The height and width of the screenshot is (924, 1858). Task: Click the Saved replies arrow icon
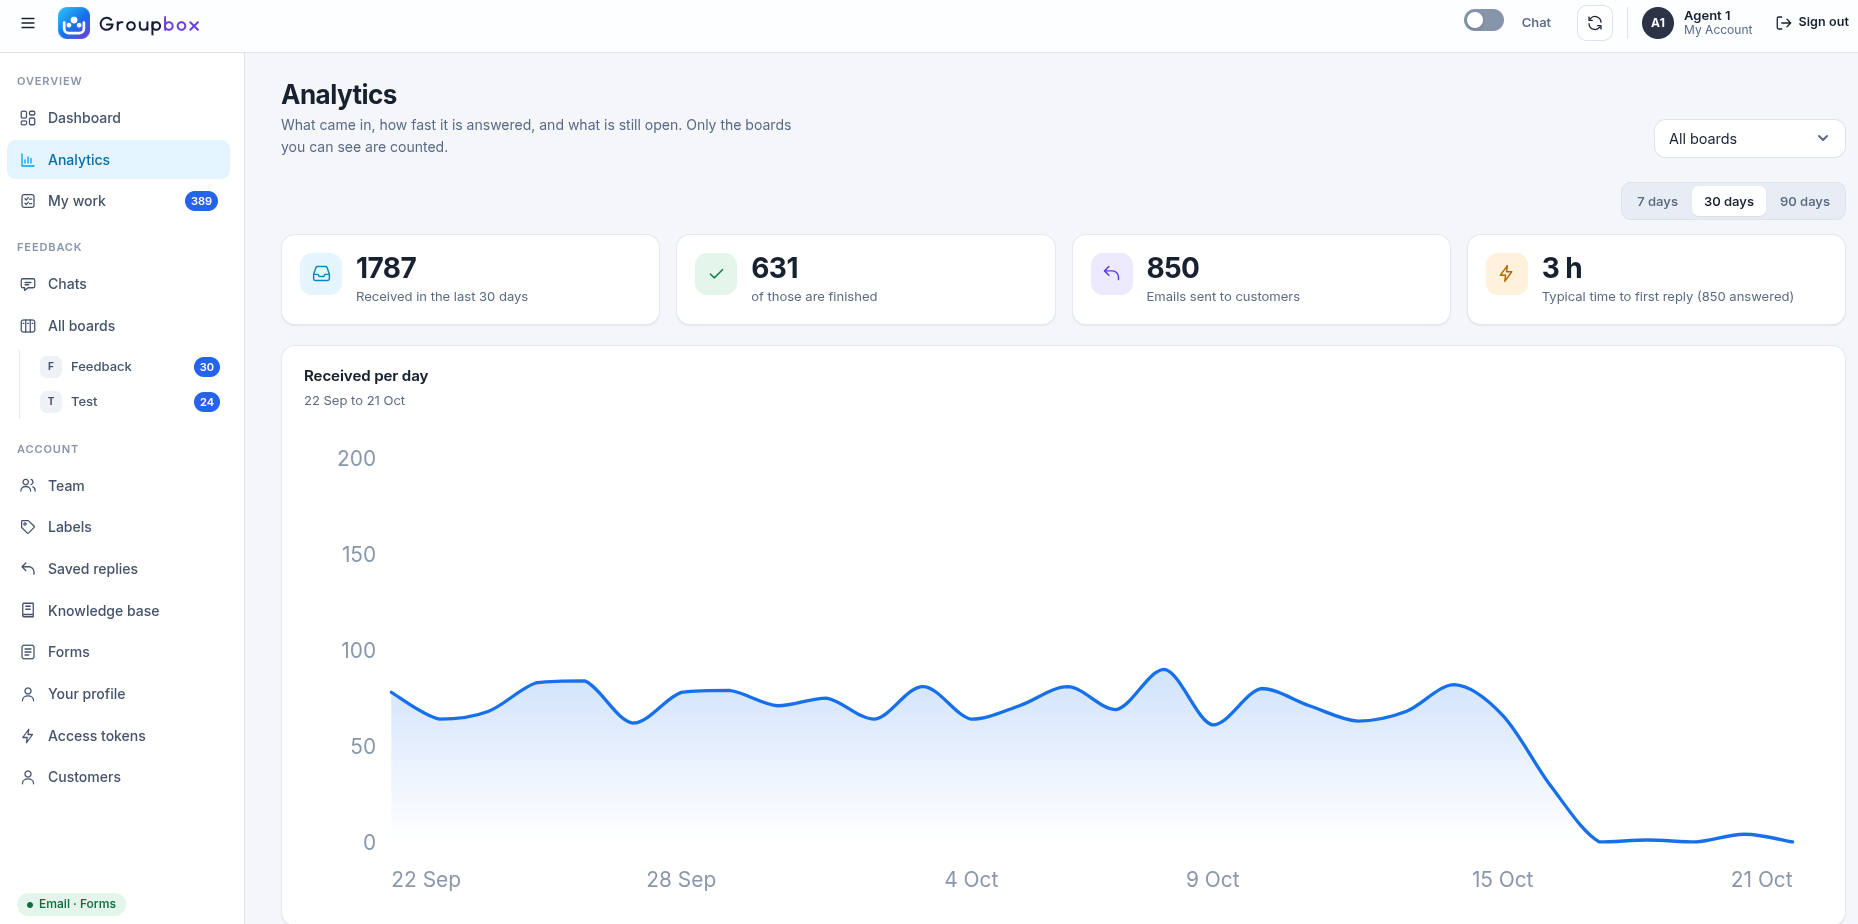[28, 569]
